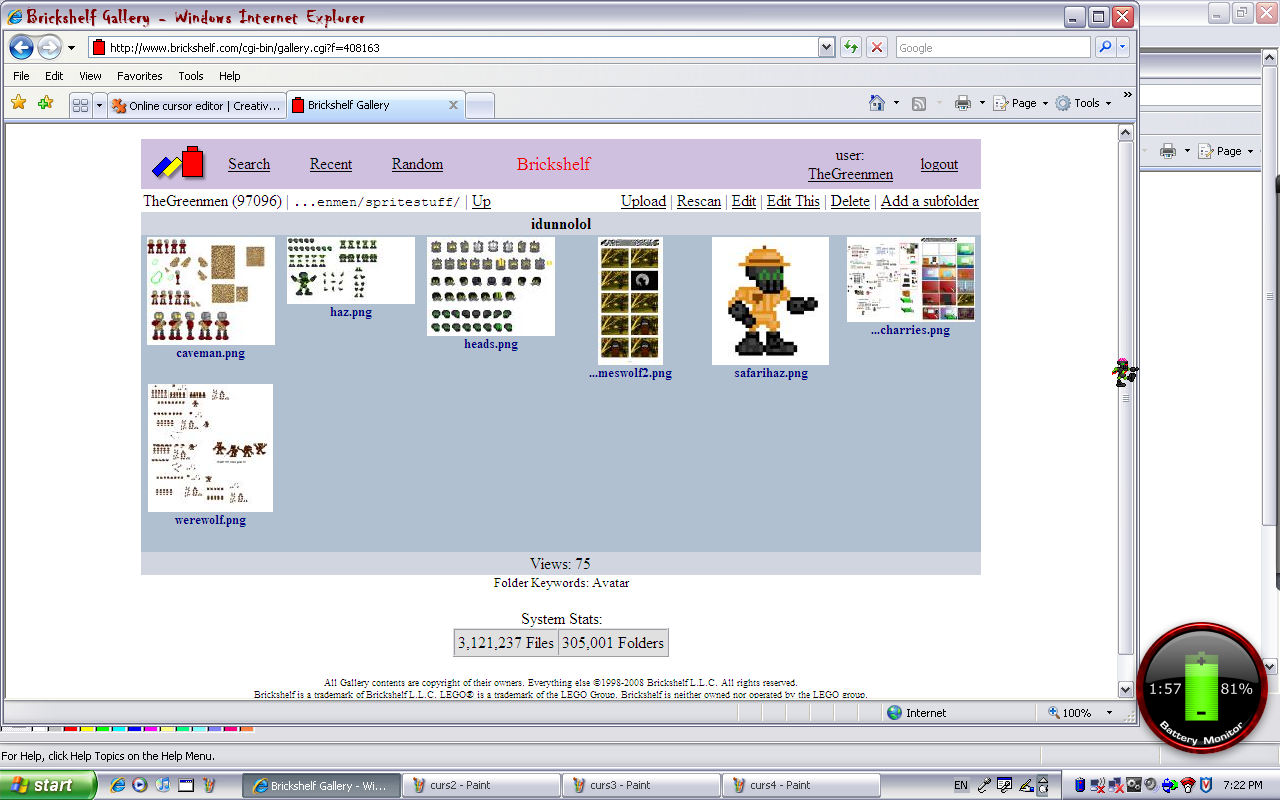1280x800 pixels.
Task: Open the caveman.png thumbnail
Action: pyautogui.click(x=210, y=291)
